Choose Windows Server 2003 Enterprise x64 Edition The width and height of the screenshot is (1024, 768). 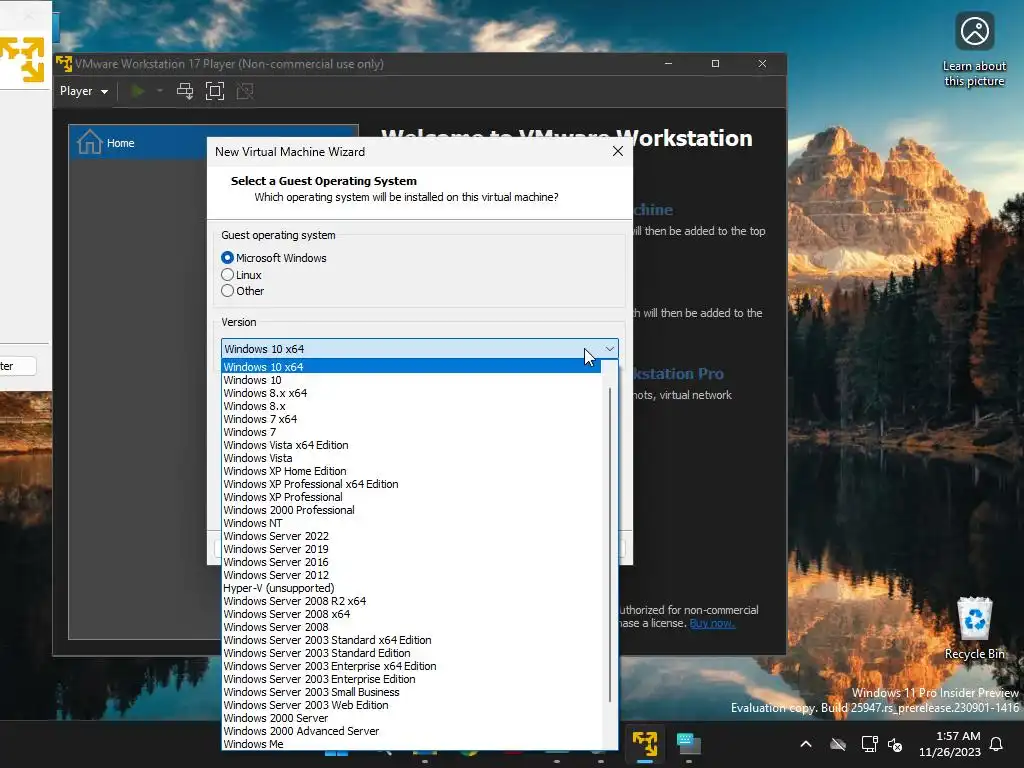coord(411,666)
